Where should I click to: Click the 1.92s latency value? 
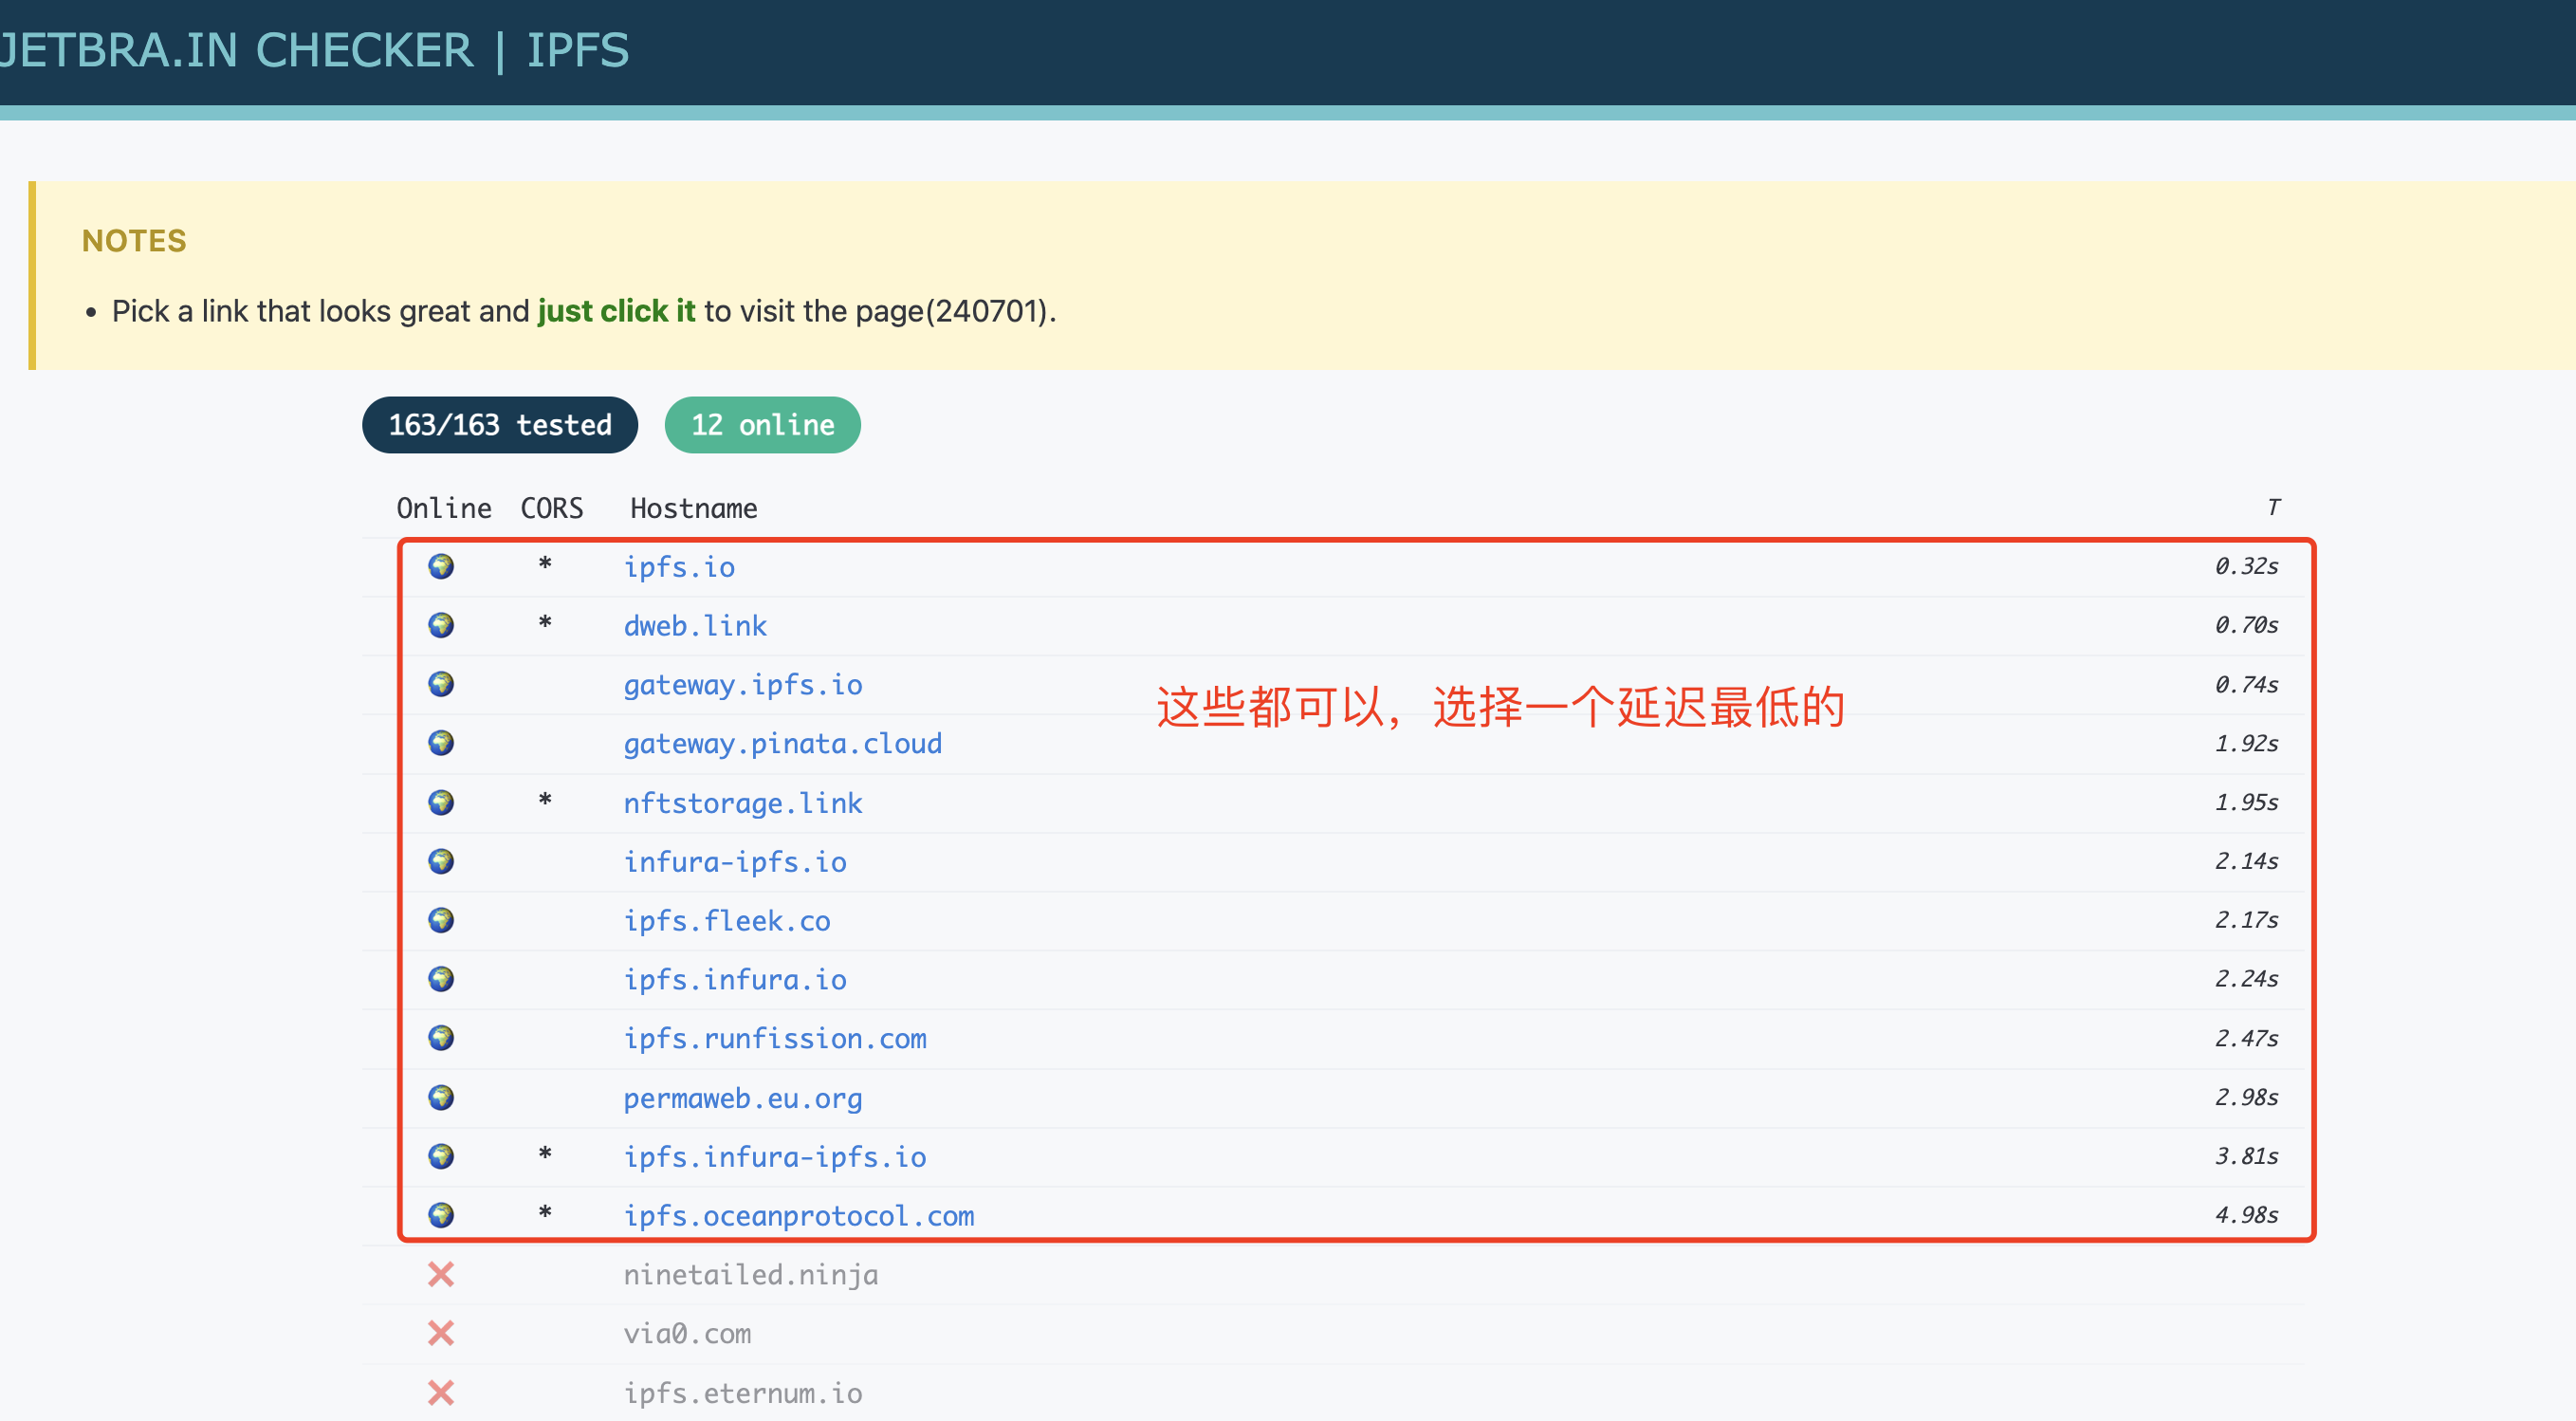pyautogui.click(x=2246, y=743)
